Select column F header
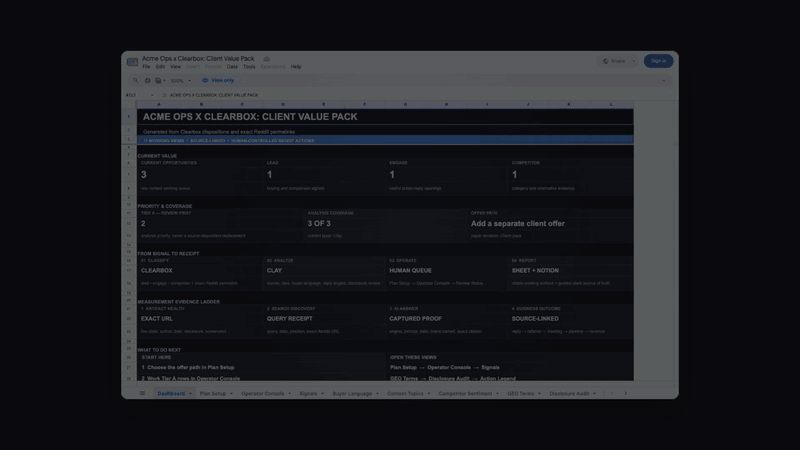Image resolution: width=800 pixels, height=450 pixels. tap(364, 105)
